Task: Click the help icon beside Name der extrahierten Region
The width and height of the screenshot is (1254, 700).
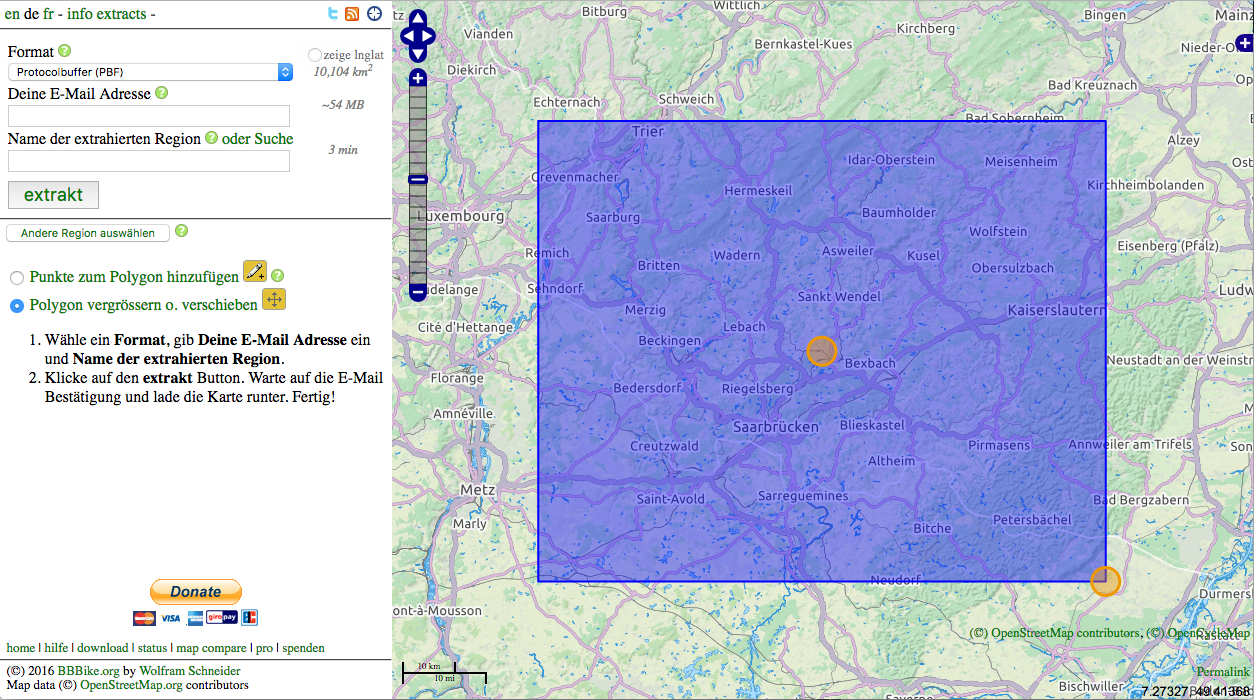Action: [211, 138]
